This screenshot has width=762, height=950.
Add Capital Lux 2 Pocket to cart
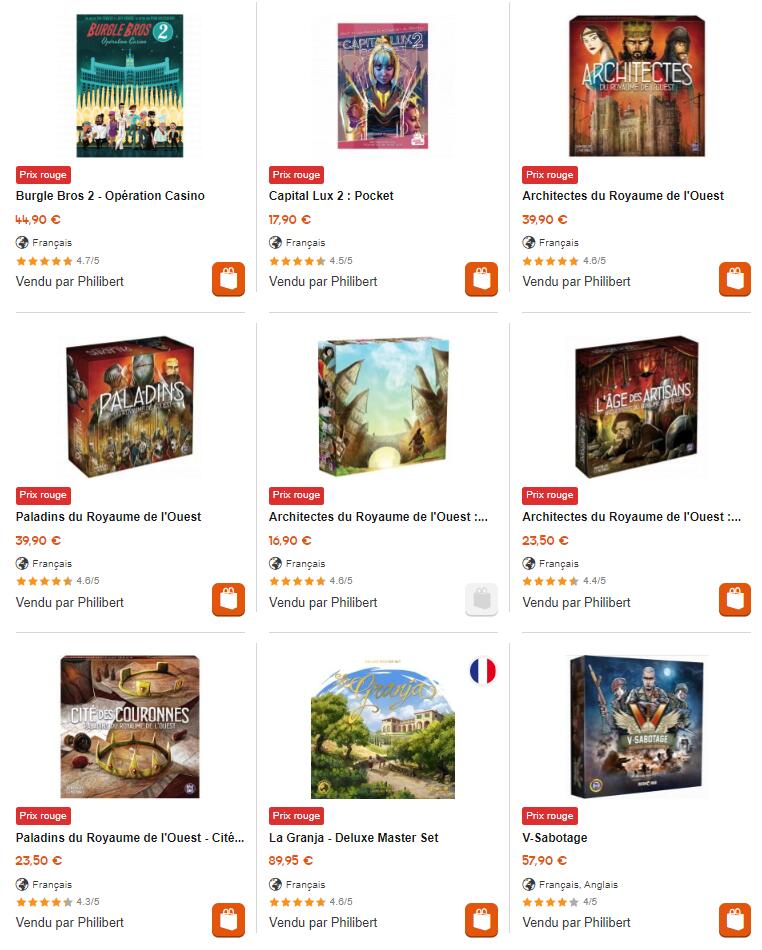482,279
